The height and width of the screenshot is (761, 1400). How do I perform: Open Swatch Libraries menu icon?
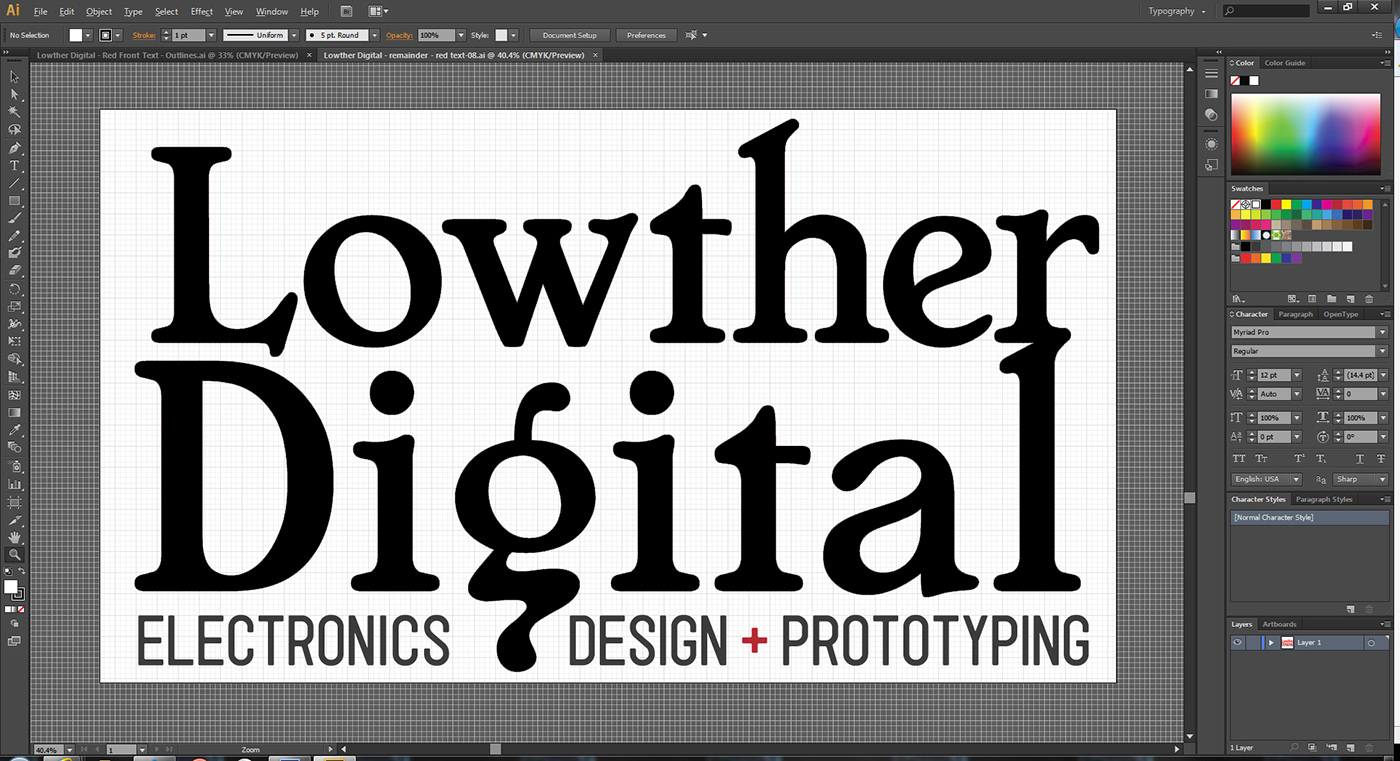pyautogui.click(x=1238, y=298)
